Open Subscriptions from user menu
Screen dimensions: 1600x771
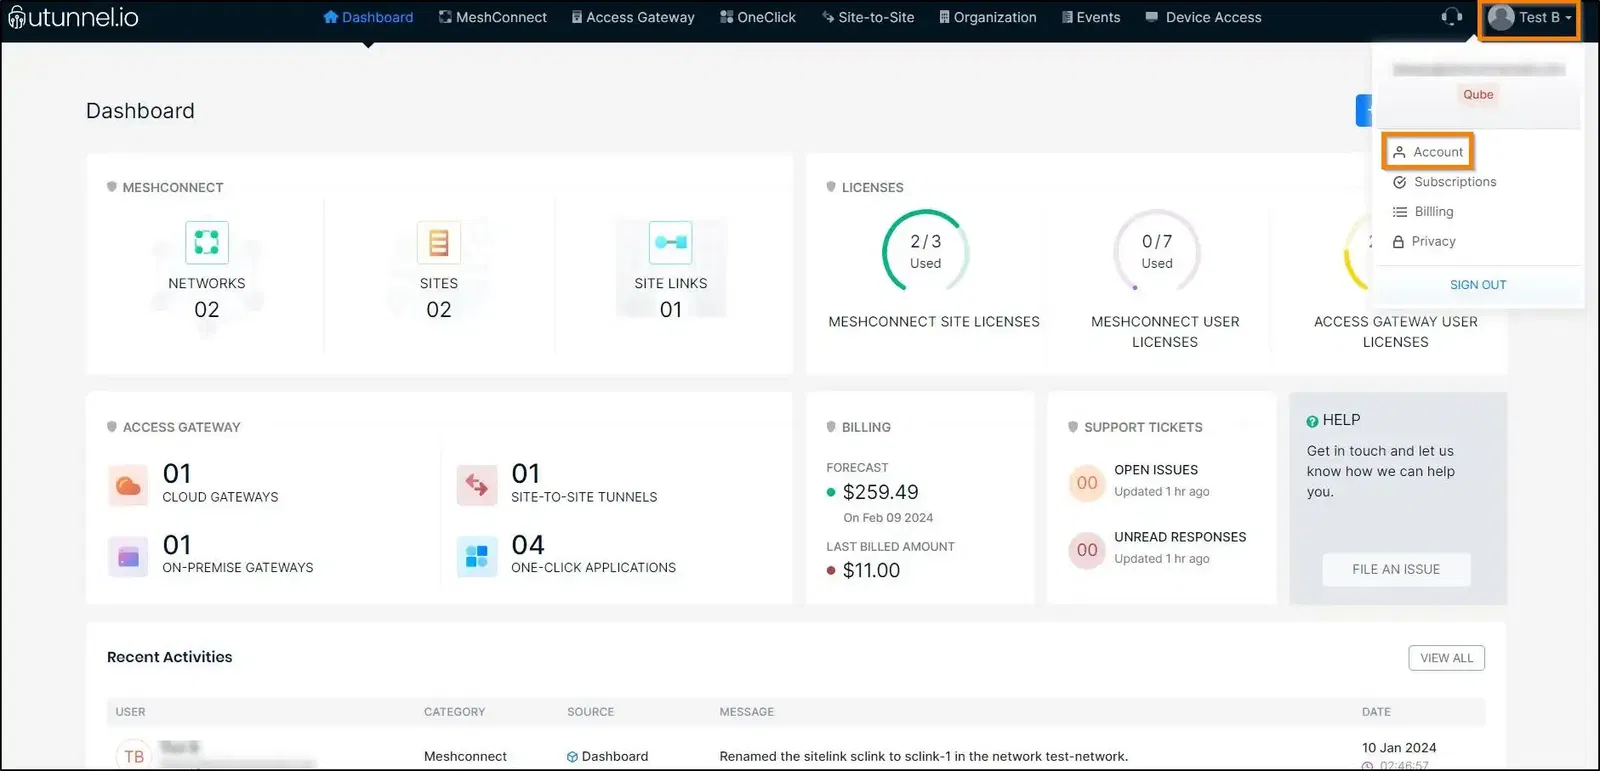point(1445,182)
